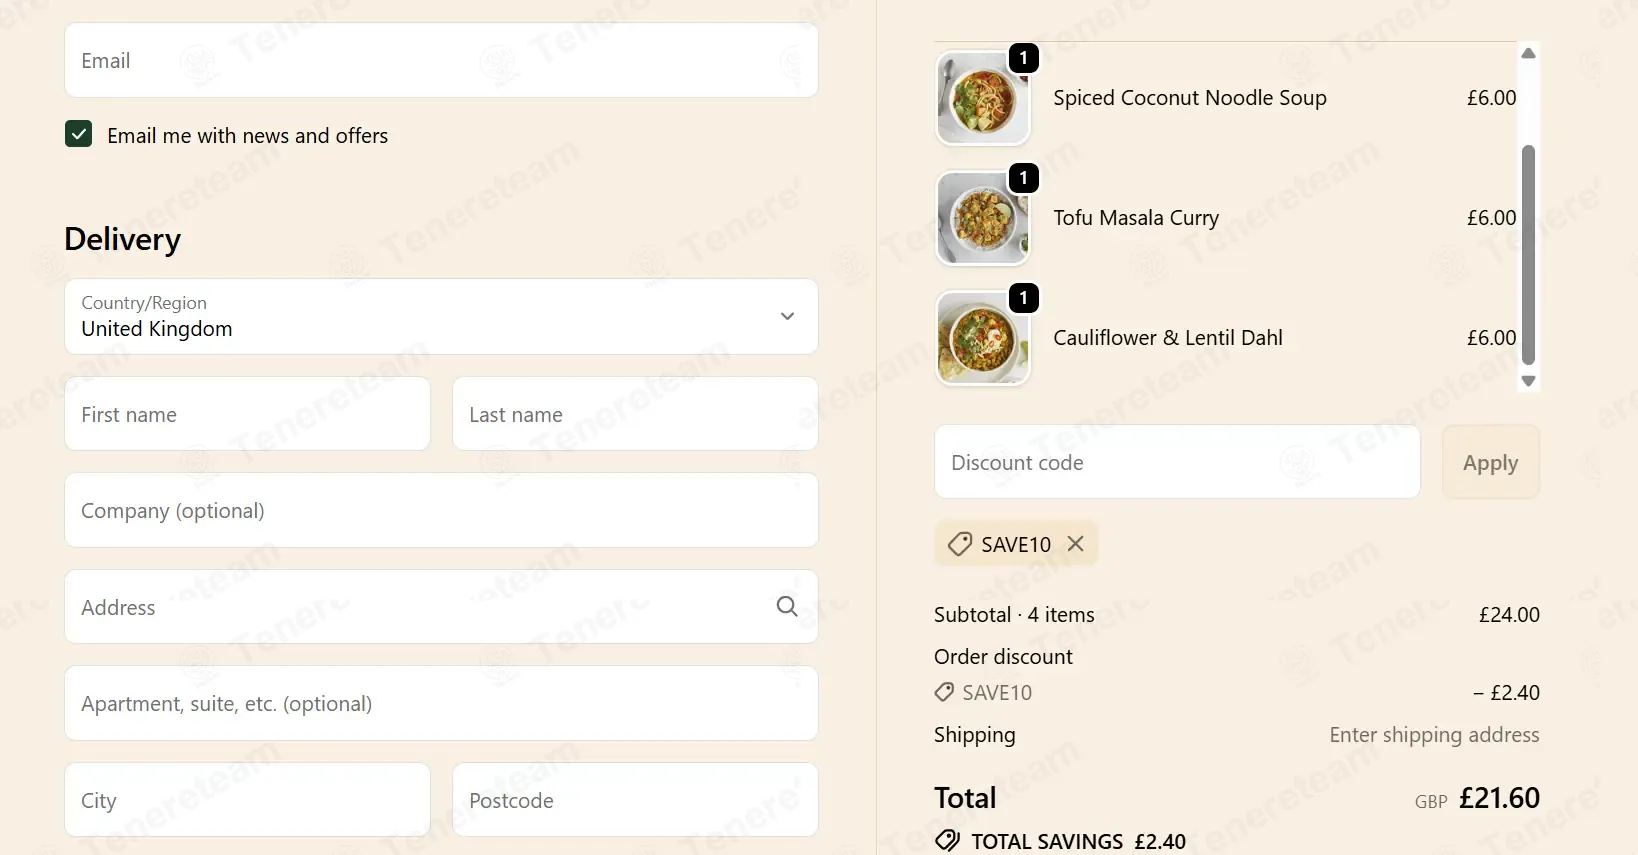1638x855 pixels.
Task: Remove the SAVE10 discount code
Action: coord(1076,543)
